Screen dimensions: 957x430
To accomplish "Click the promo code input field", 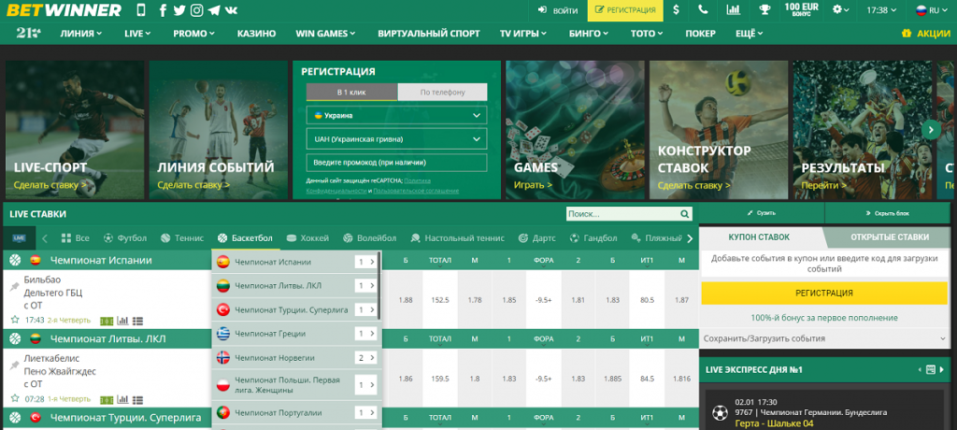I will click(x=397, y=163).
